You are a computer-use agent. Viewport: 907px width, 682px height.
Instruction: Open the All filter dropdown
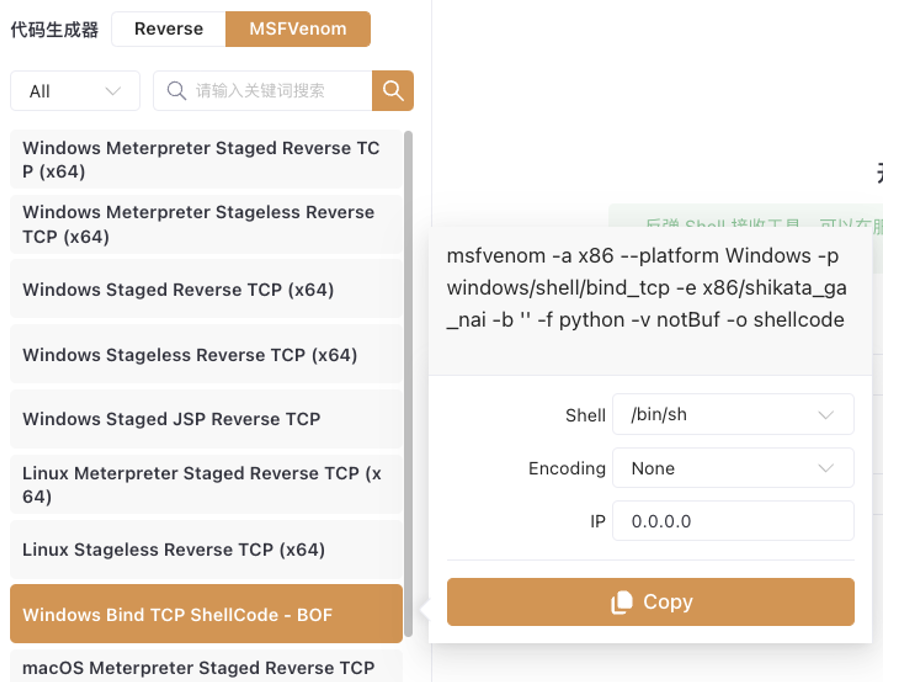(75, 91)
